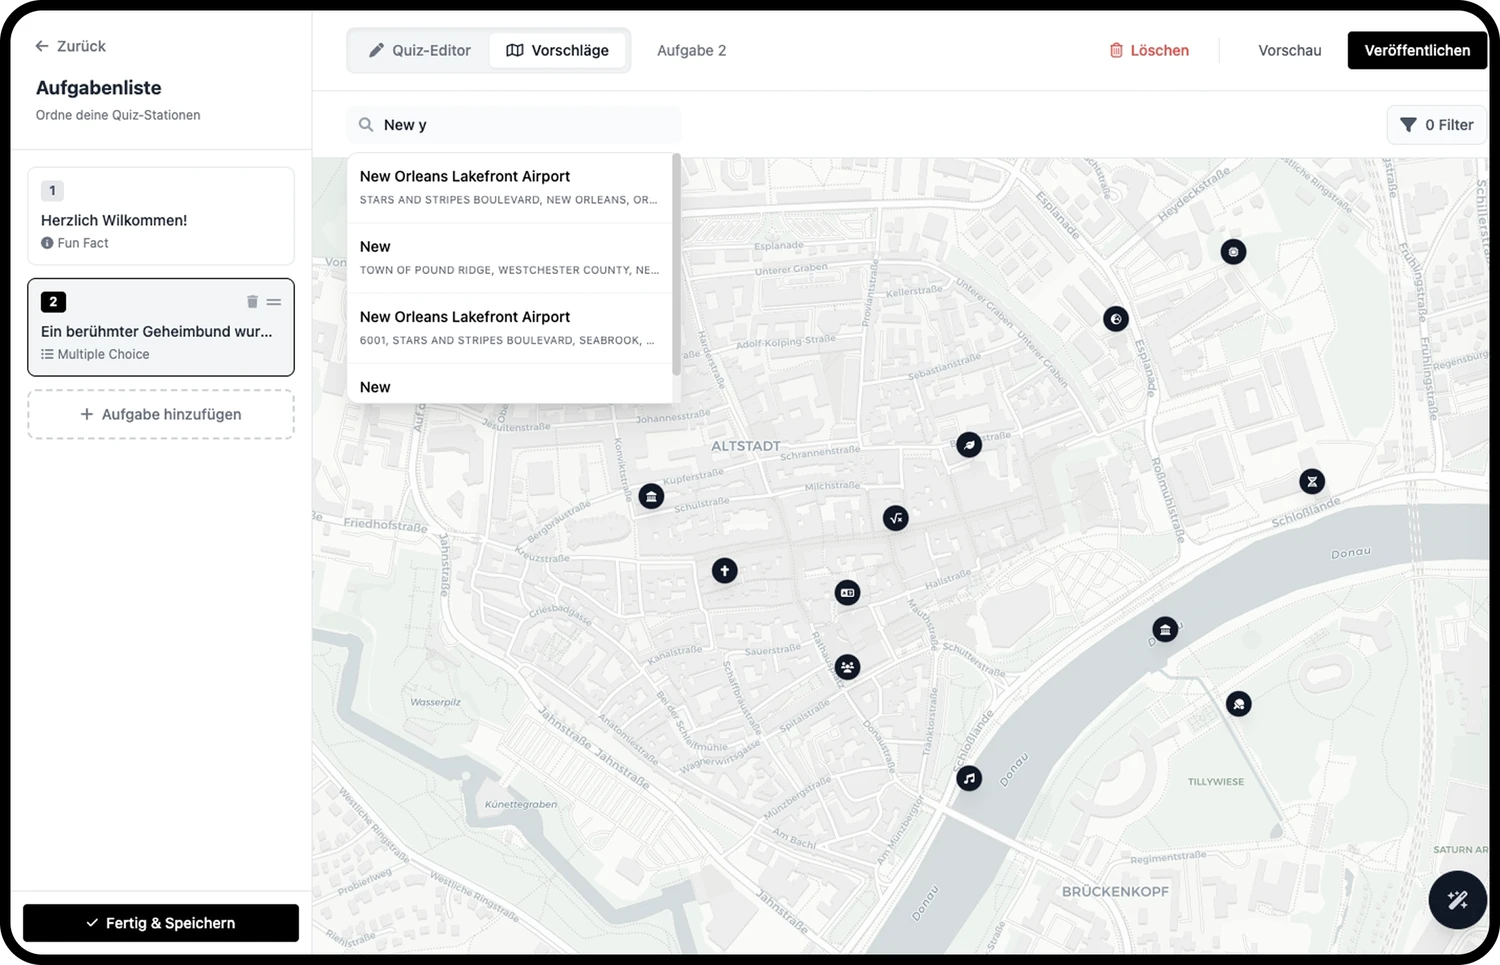Click the suggestion list scrollbar
The image size is (1500, 965).
[677, 265]
